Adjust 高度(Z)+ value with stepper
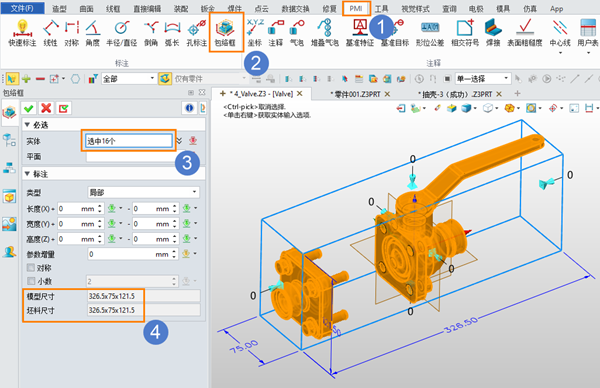The width and height of the screenshot is (600, 388). coord(100,239)
